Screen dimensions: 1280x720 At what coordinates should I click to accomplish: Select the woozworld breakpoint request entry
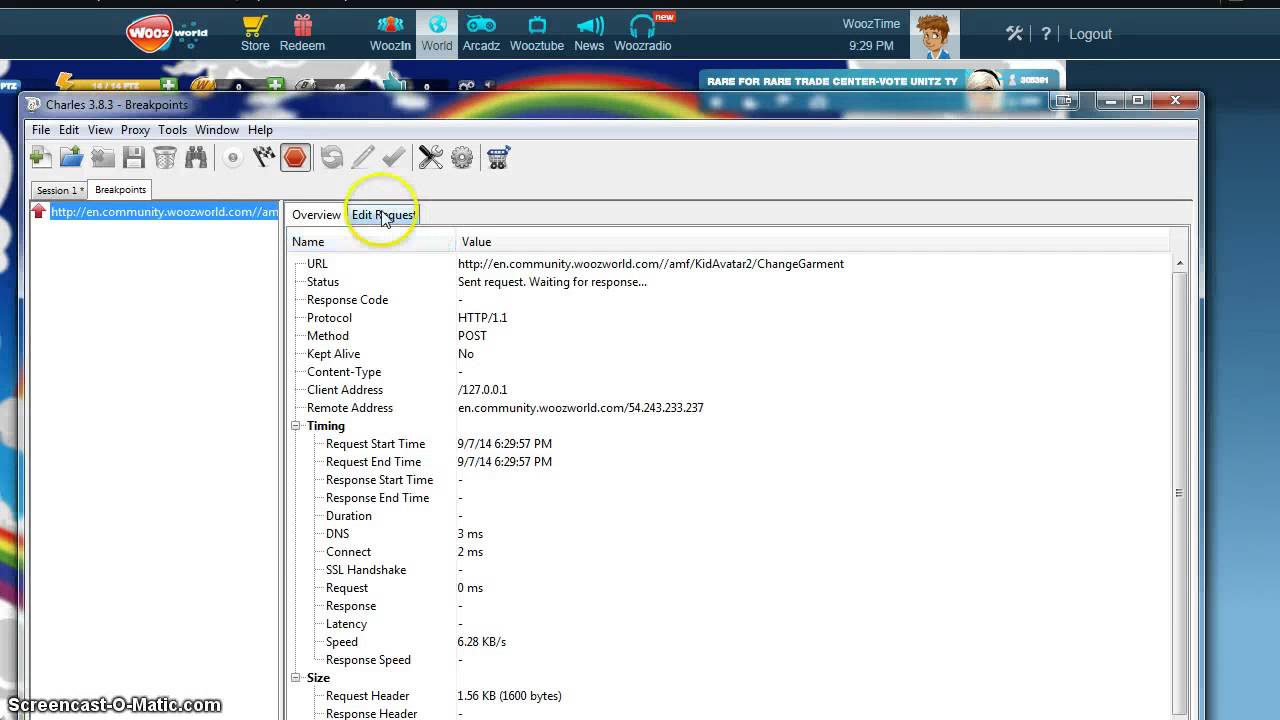point(155,212)
